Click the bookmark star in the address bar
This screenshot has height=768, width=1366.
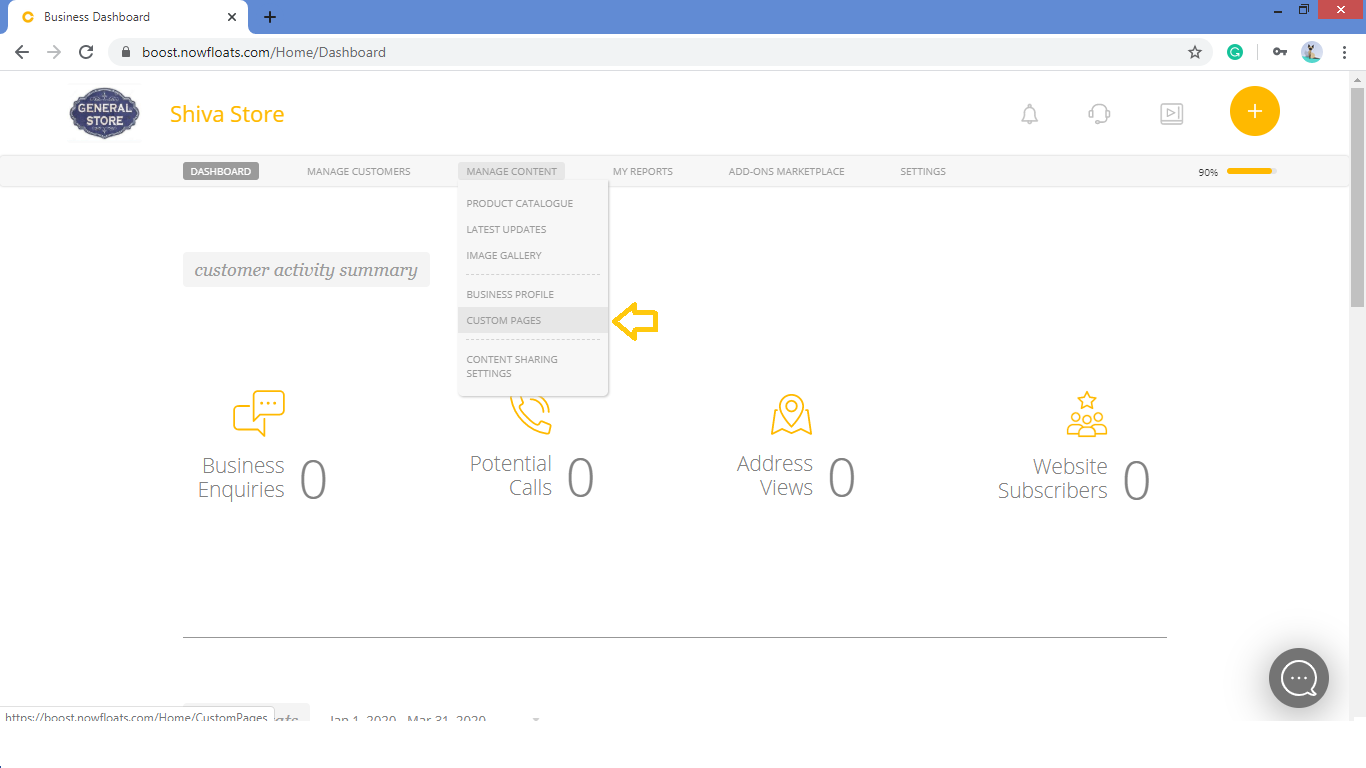point(1194,51)
